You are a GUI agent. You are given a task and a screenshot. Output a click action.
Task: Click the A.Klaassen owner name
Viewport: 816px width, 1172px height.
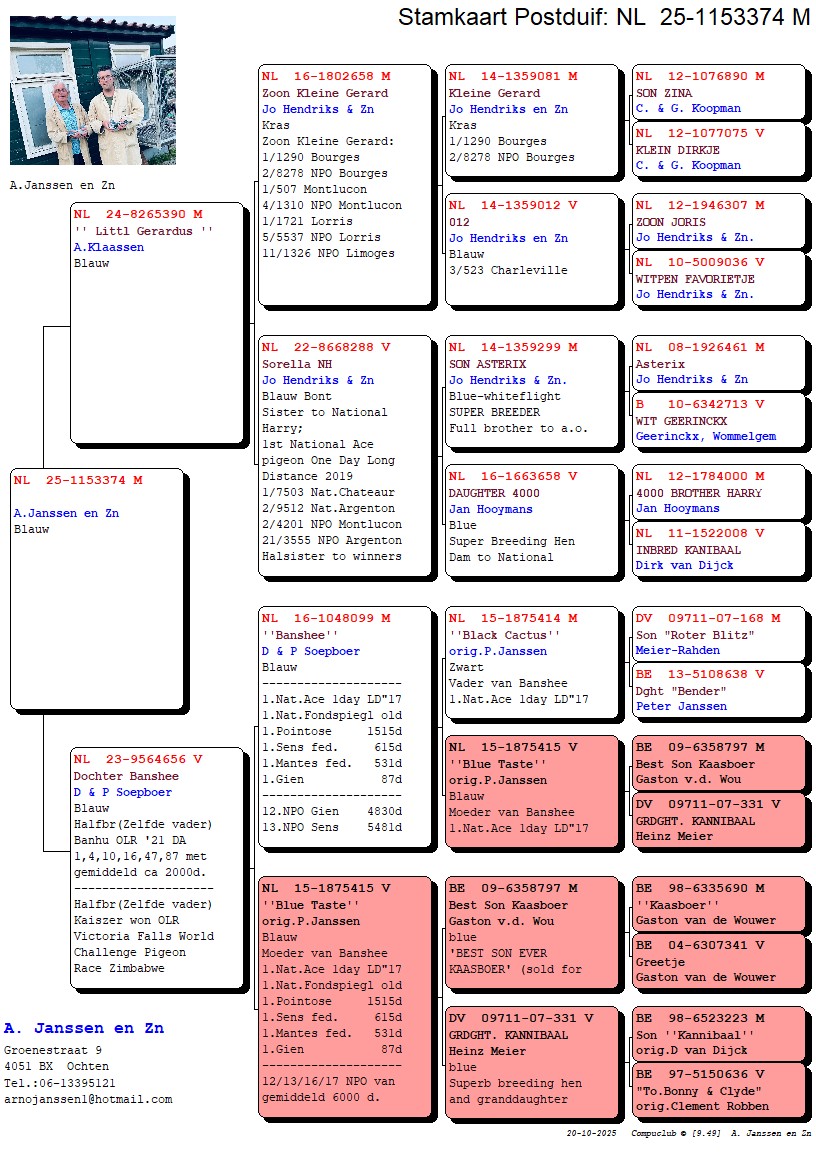[109, 247]
